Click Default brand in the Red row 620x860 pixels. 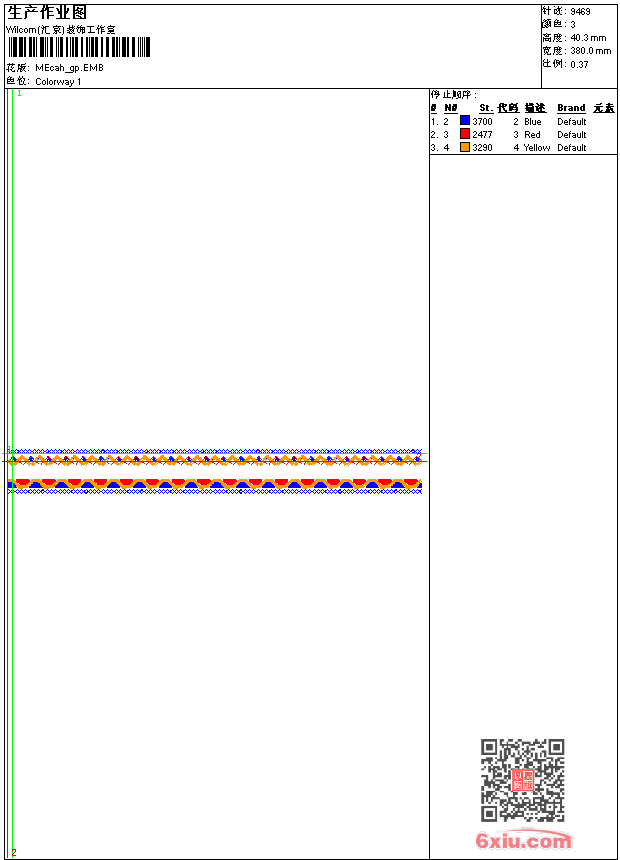tap(572, 135)
